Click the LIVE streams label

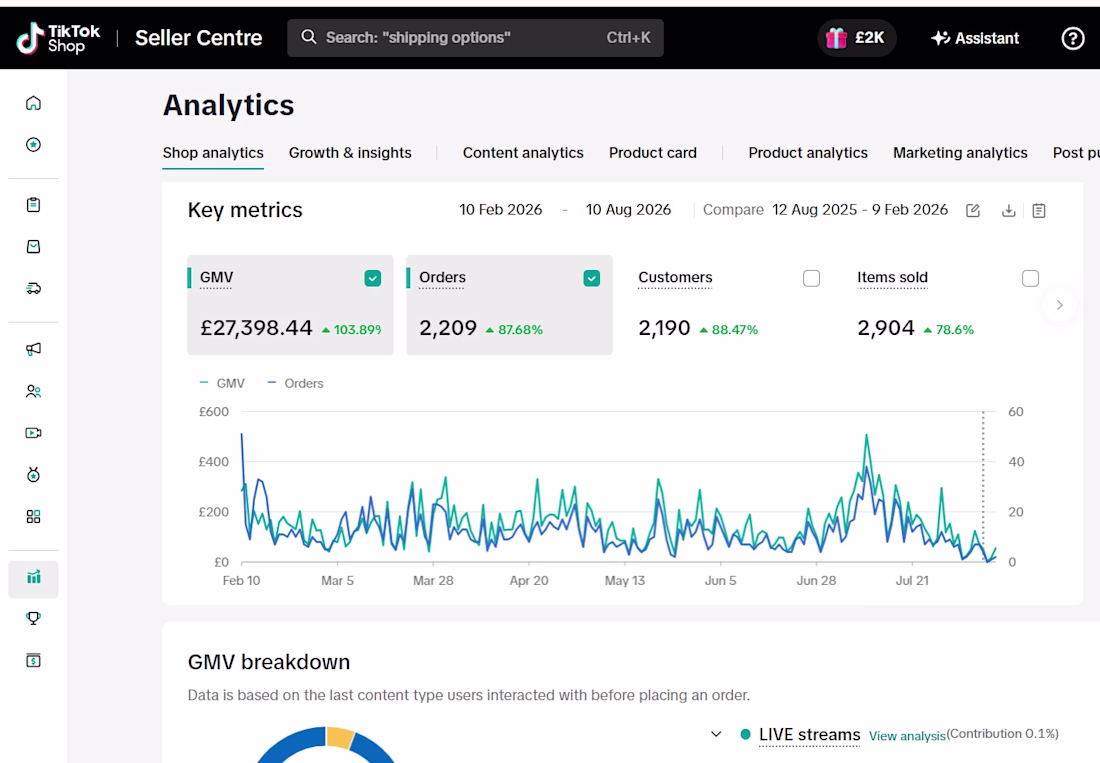pos(809,734)
